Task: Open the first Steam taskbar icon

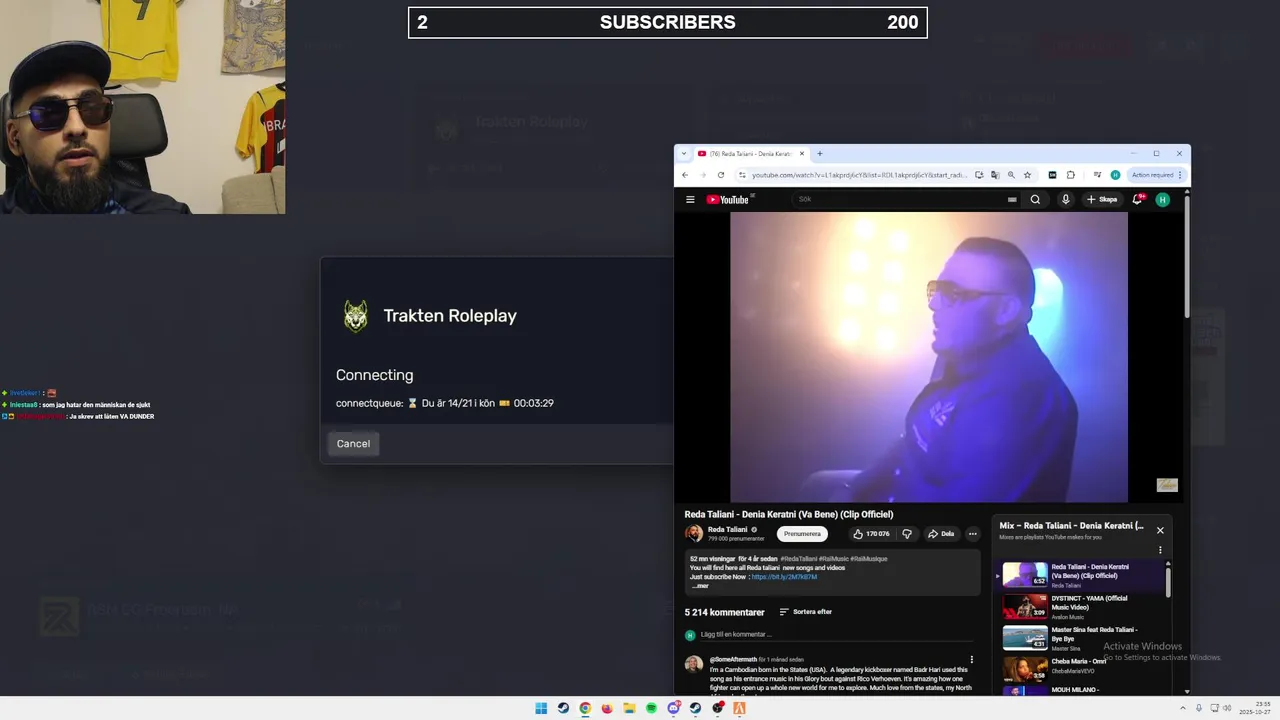Action: coord(563,708)
